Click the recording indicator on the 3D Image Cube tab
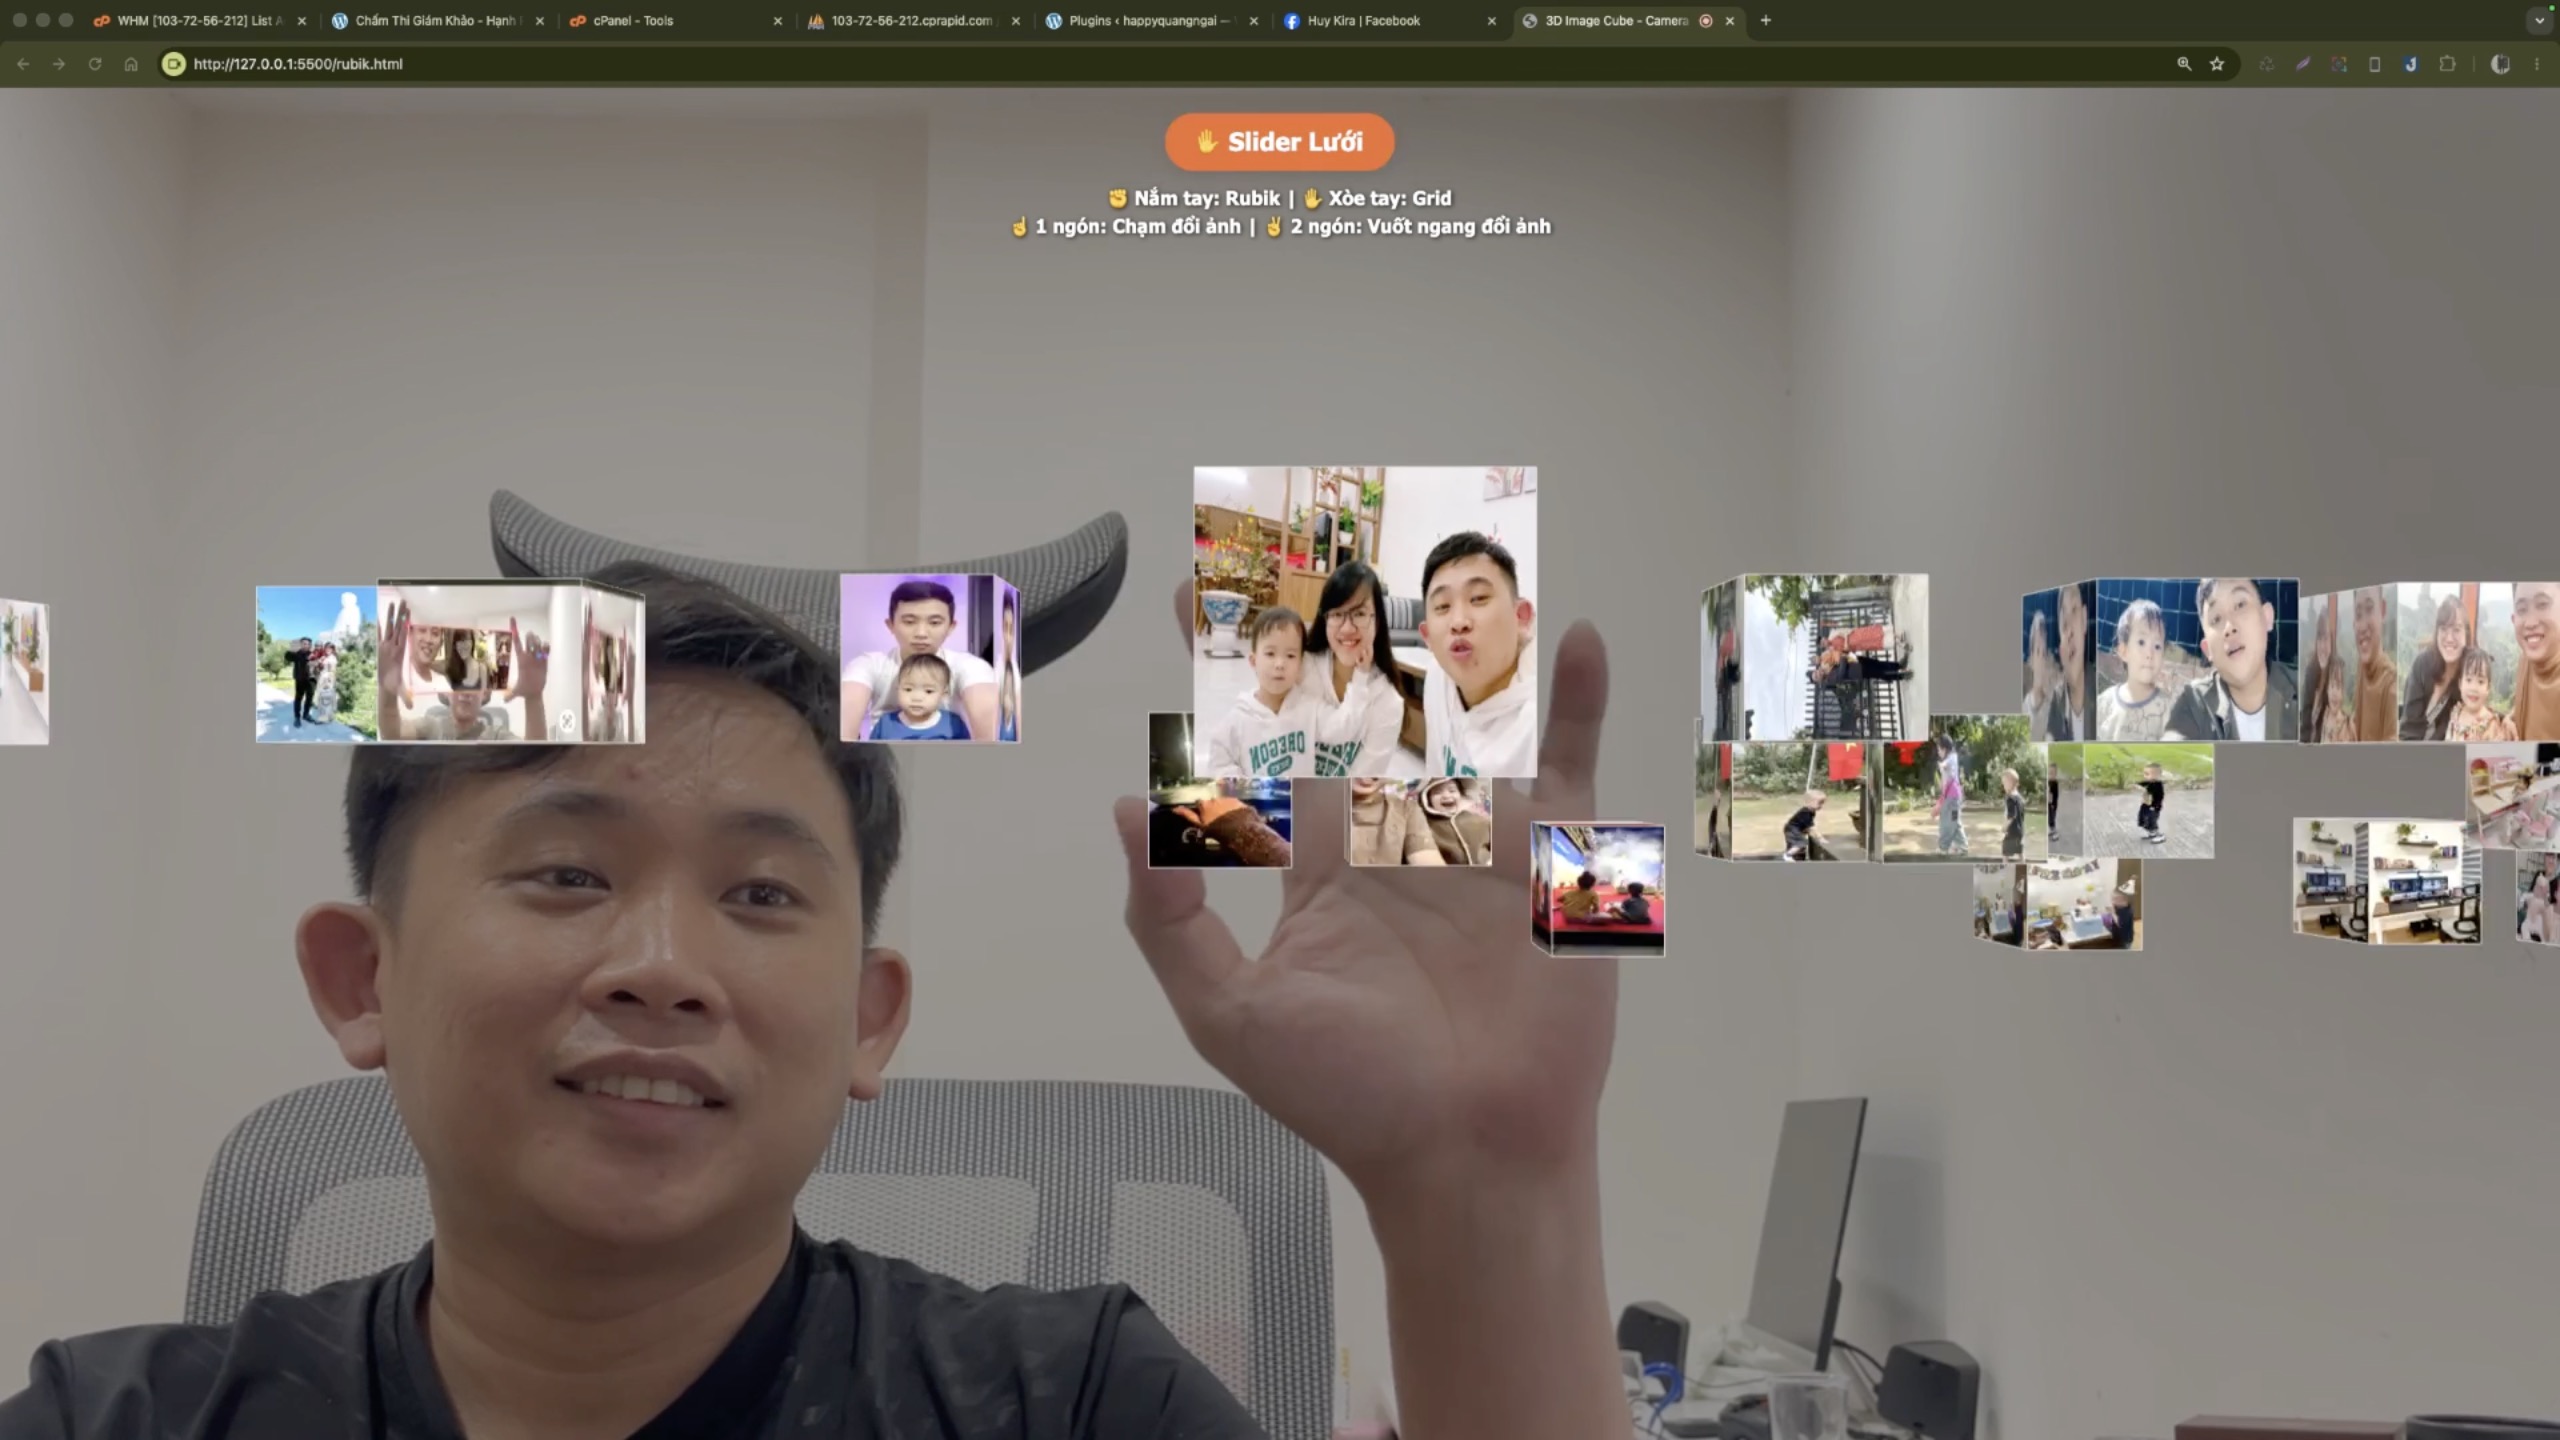2560x1440 pixels. point(1706,20)
